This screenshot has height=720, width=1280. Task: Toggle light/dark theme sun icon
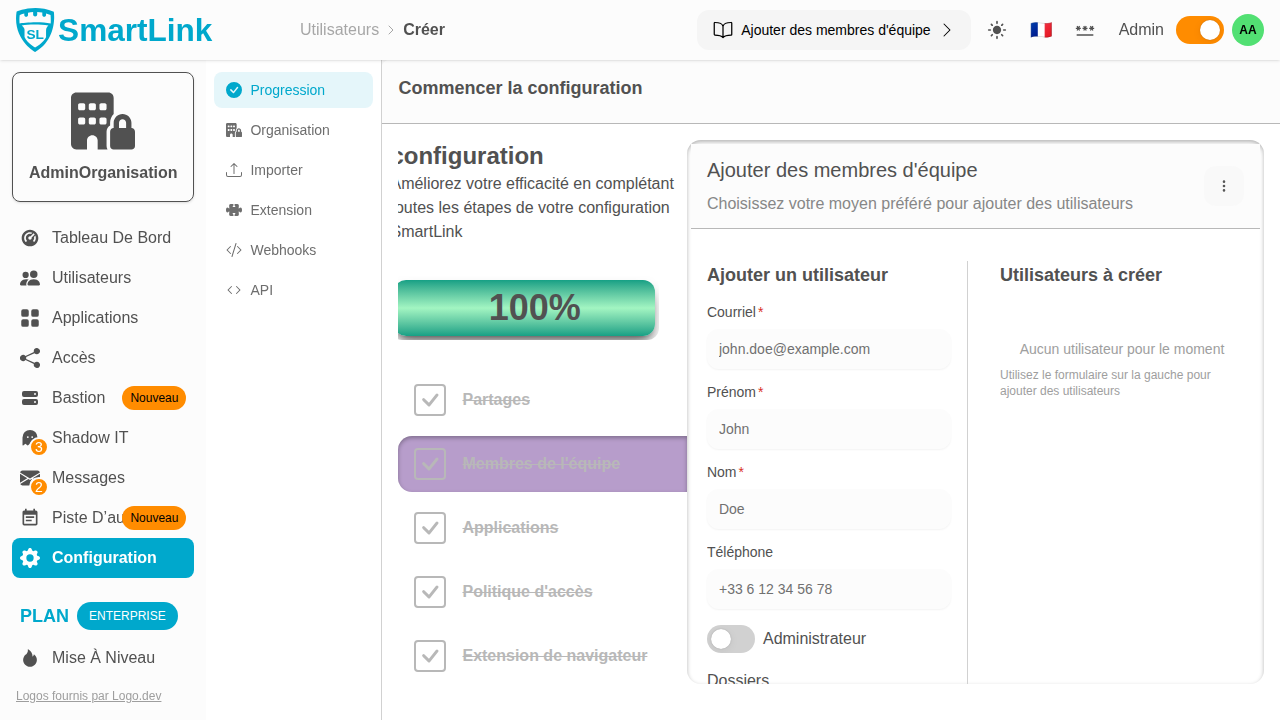[x=997, y=30]
